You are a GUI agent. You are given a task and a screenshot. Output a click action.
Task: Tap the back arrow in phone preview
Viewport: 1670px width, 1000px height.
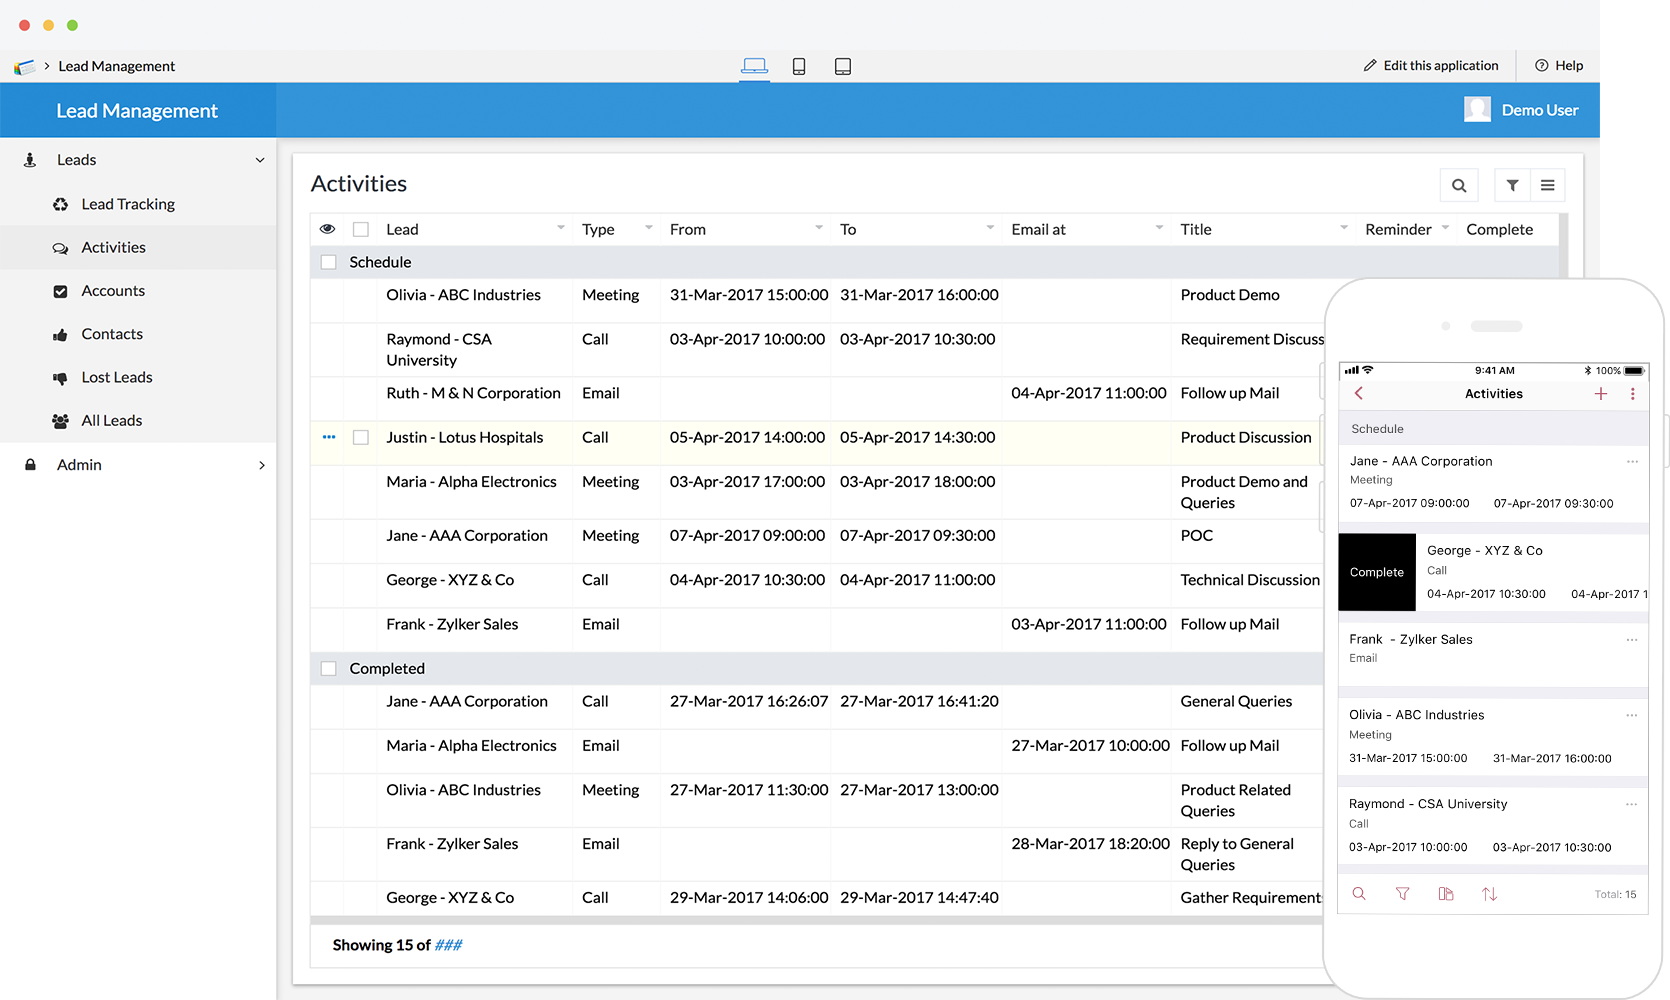(x=1359, y=394)
